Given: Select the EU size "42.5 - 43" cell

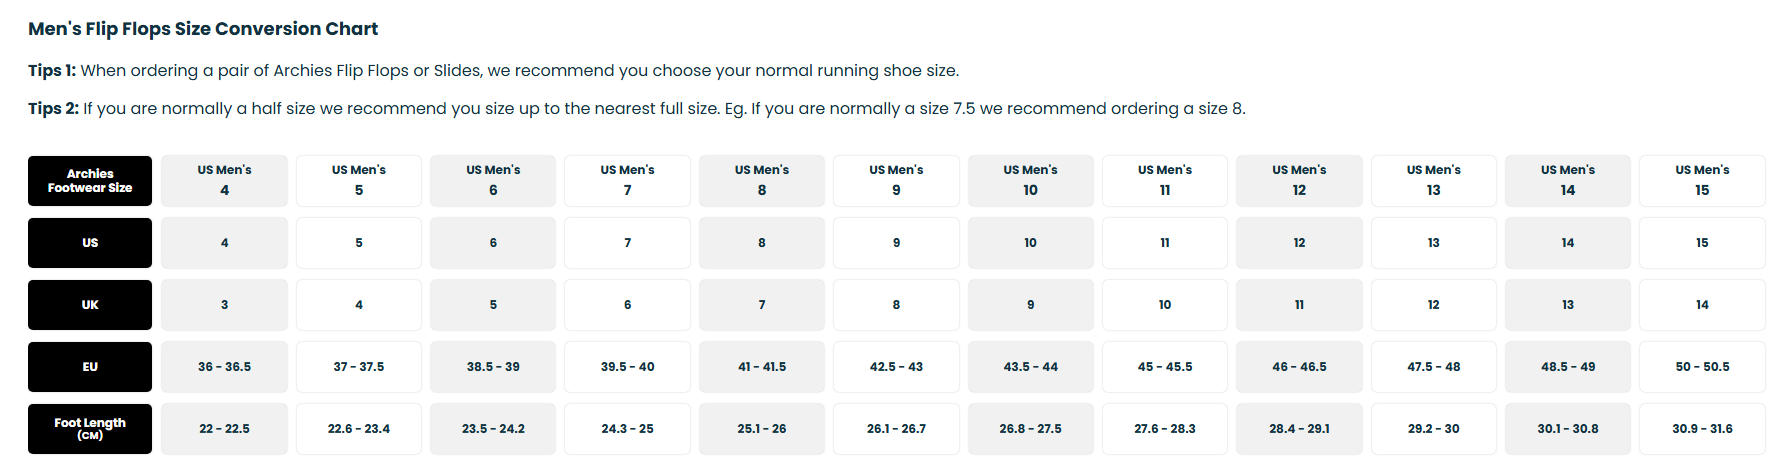Looking at the screenshot, I should click(896, 367).
